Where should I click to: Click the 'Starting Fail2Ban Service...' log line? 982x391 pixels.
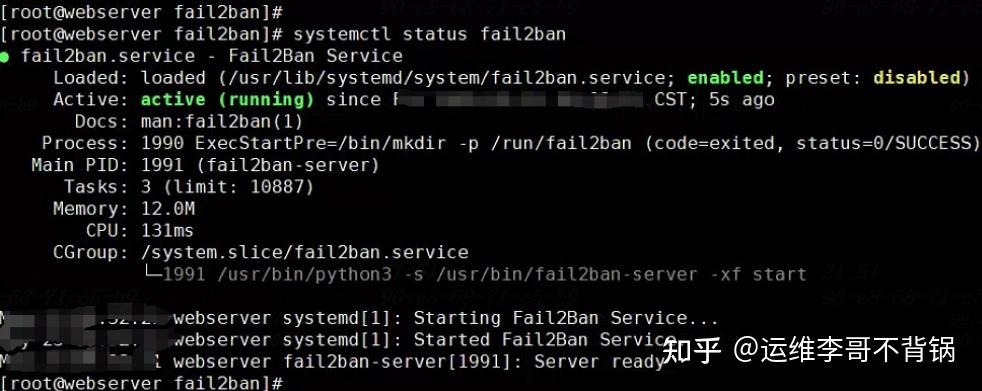566,318
